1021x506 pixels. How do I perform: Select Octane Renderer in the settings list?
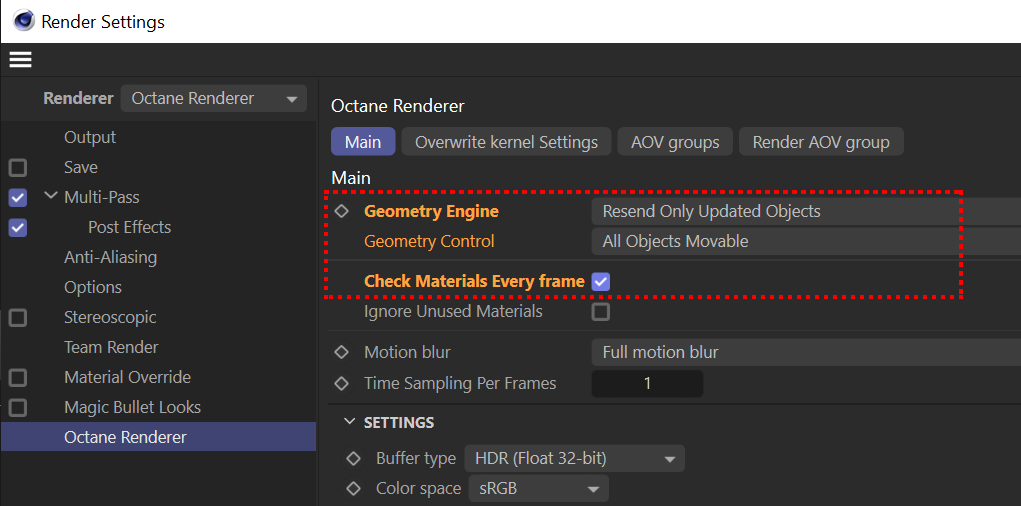pos(158,437)
